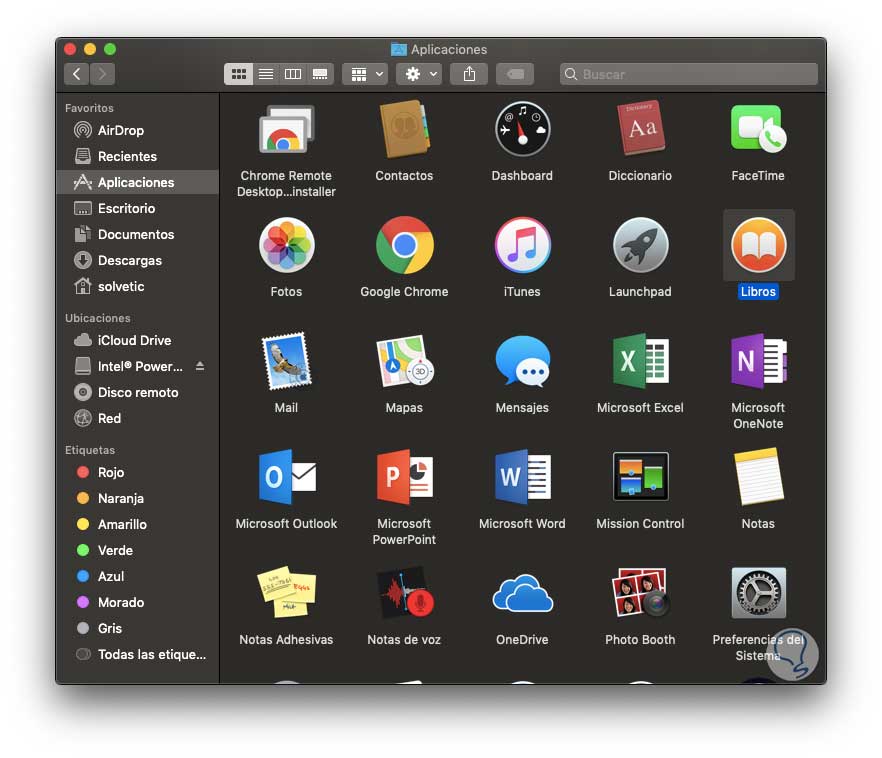
Task: Open the Contactos app
Action: tap(404, 129)
